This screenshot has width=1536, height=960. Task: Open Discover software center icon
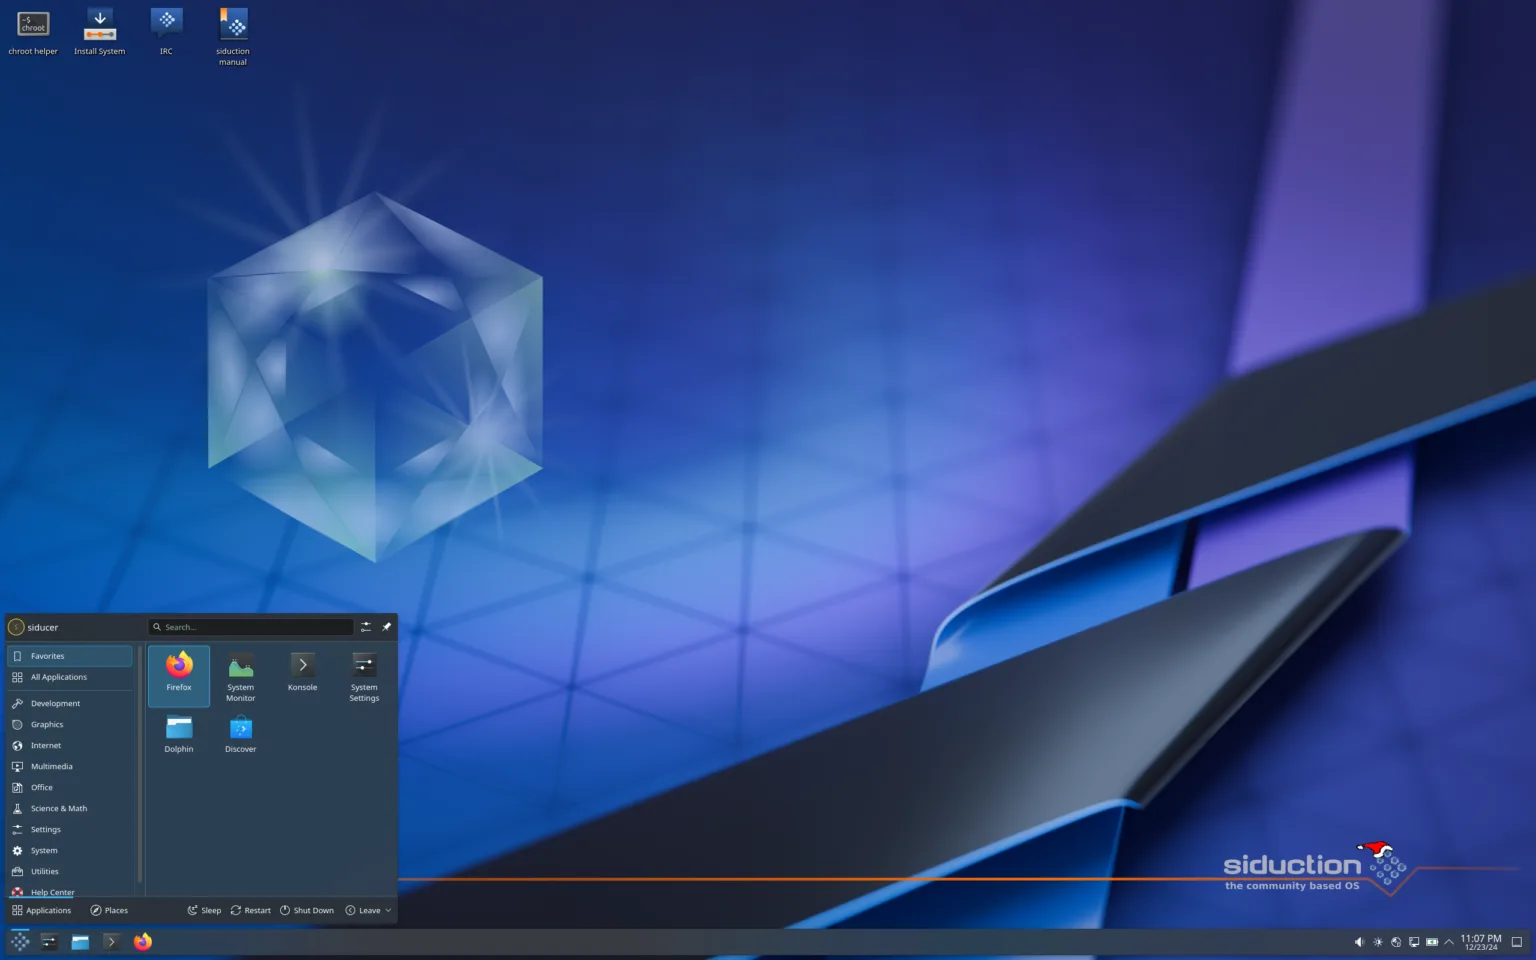[241, 733]
